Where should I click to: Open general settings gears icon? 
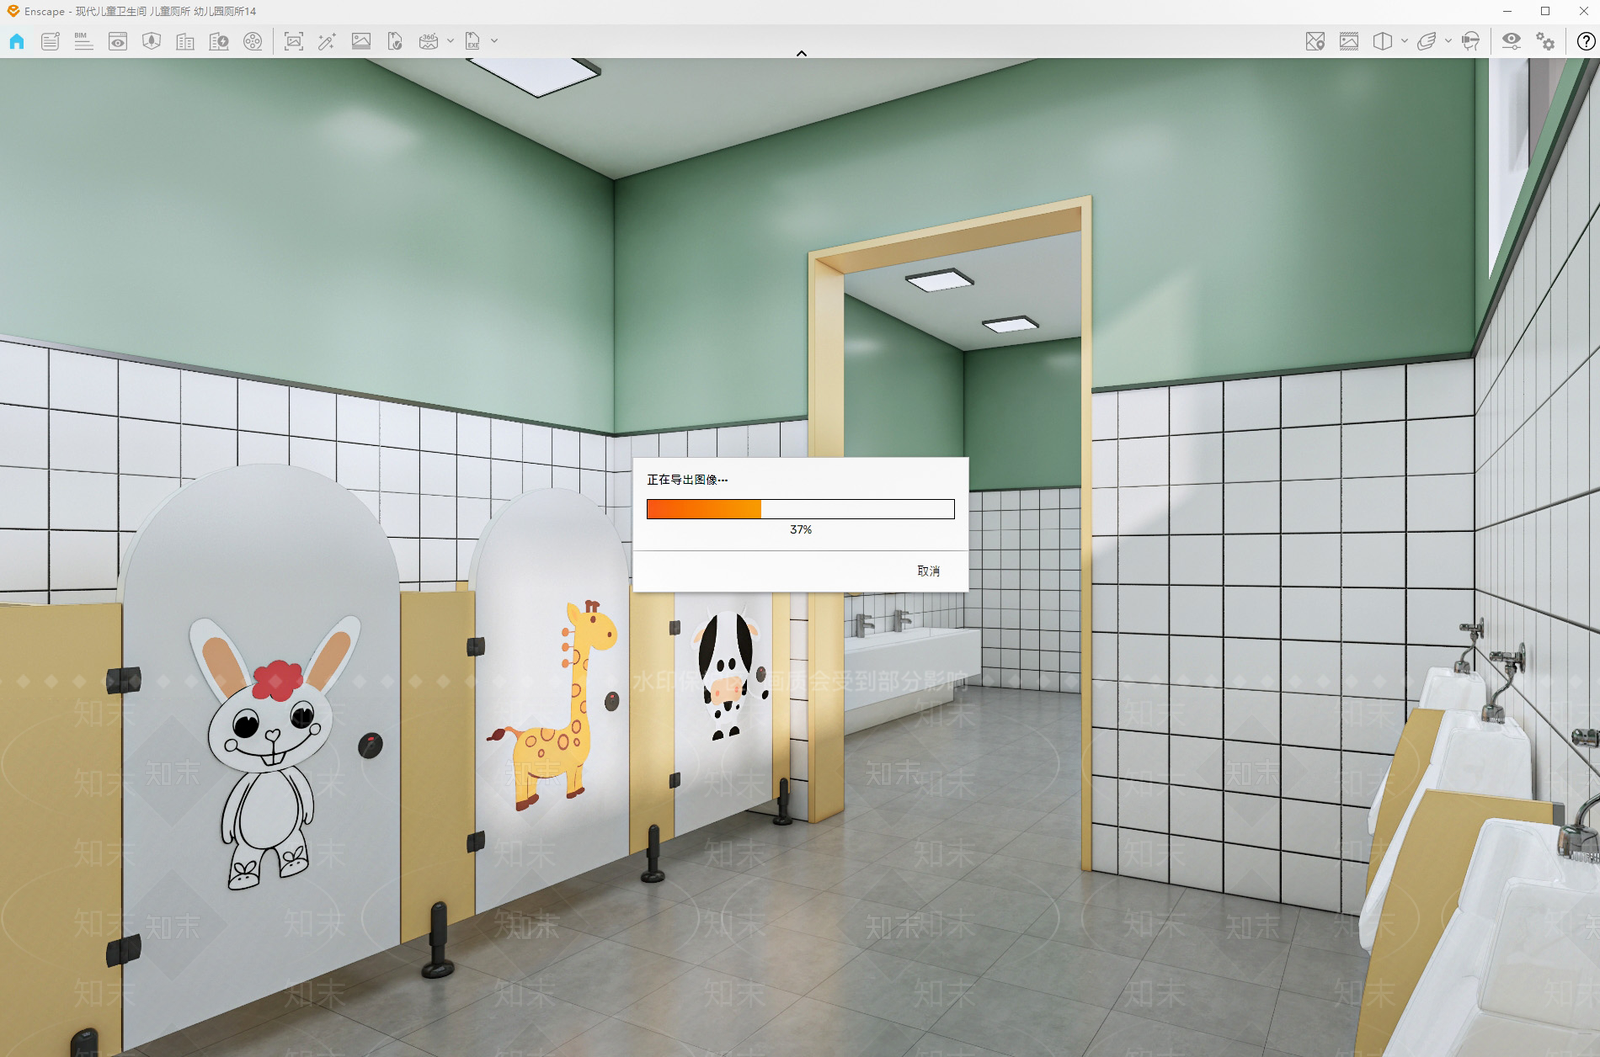click(x=1545, y=41)
